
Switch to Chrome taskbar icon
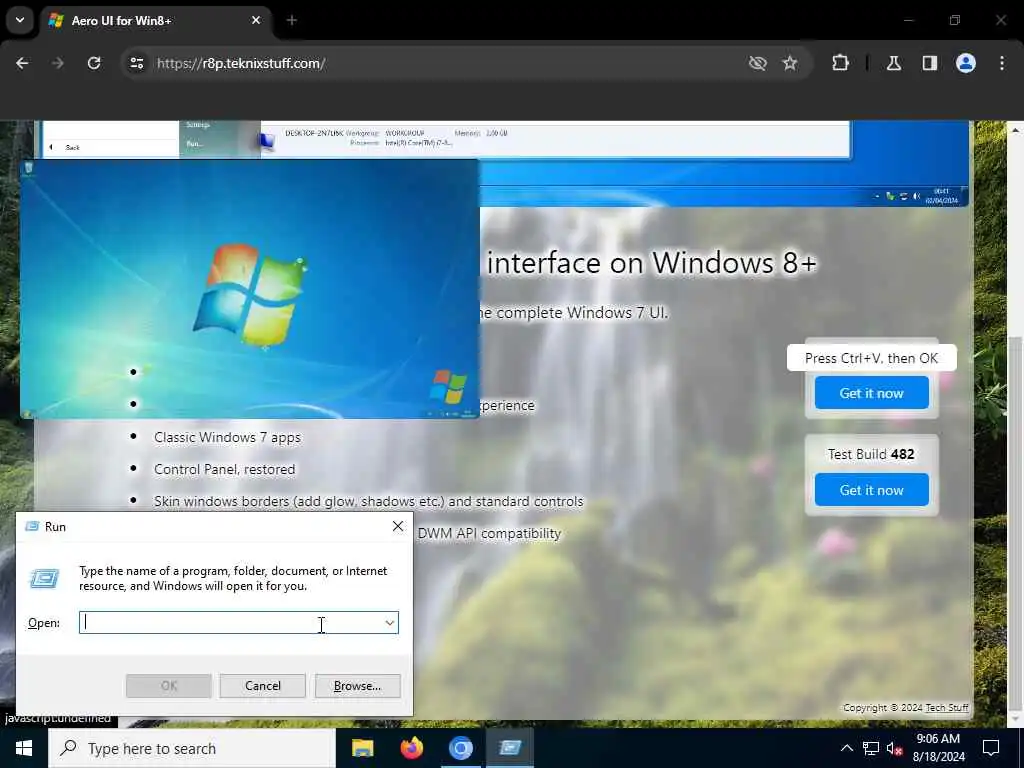coord(460,748)
